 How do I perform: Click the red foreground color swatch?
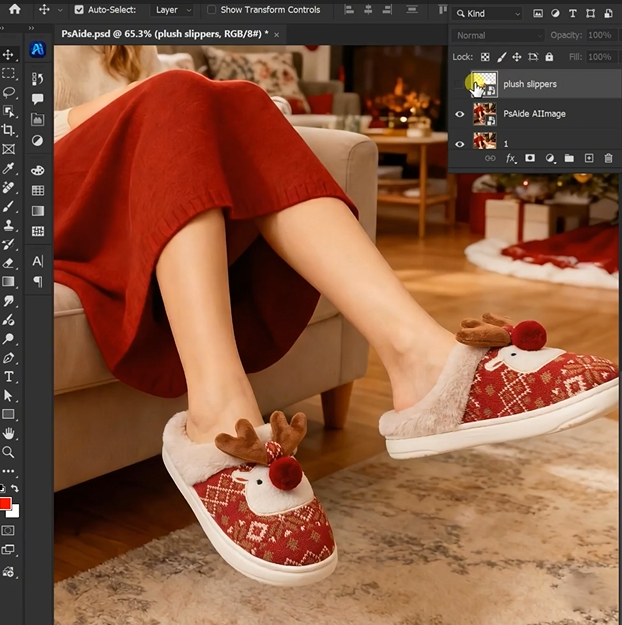(x=4, y=503)
